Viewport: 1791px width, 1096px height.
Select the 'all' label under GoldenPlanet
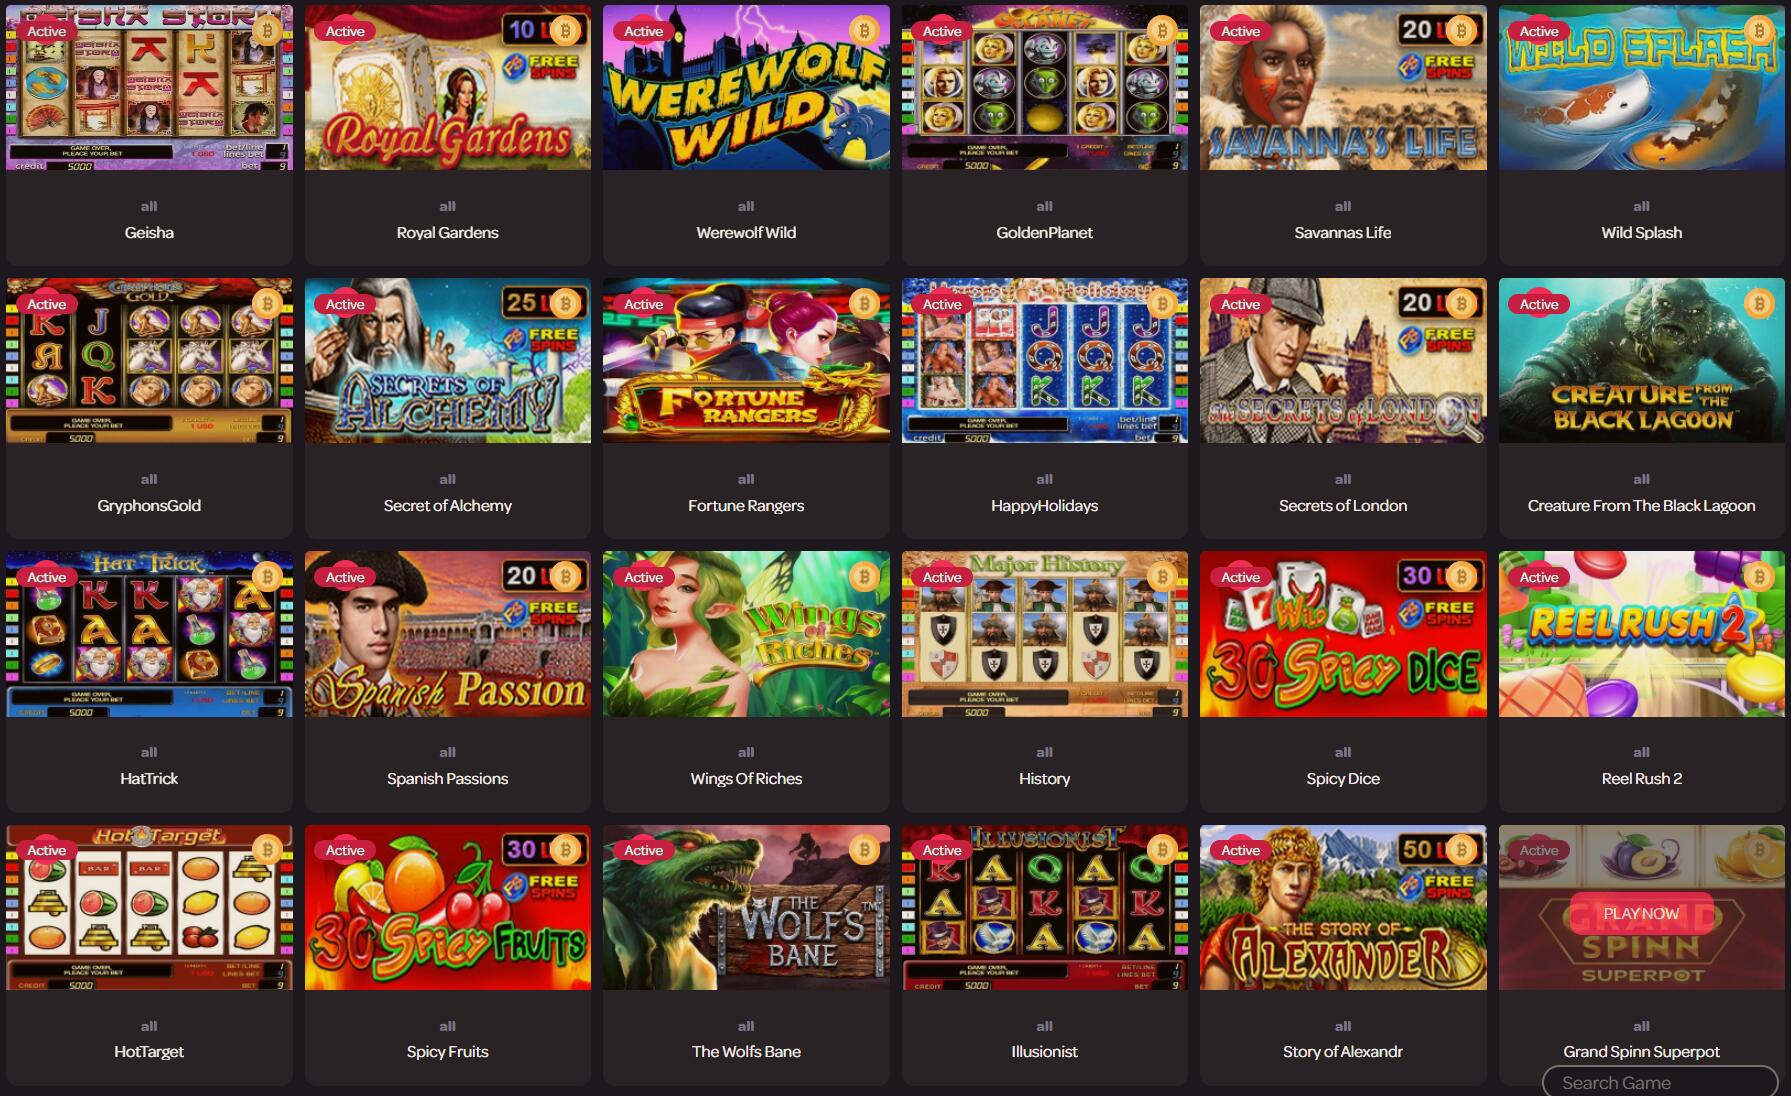[x=1044, y=206]
